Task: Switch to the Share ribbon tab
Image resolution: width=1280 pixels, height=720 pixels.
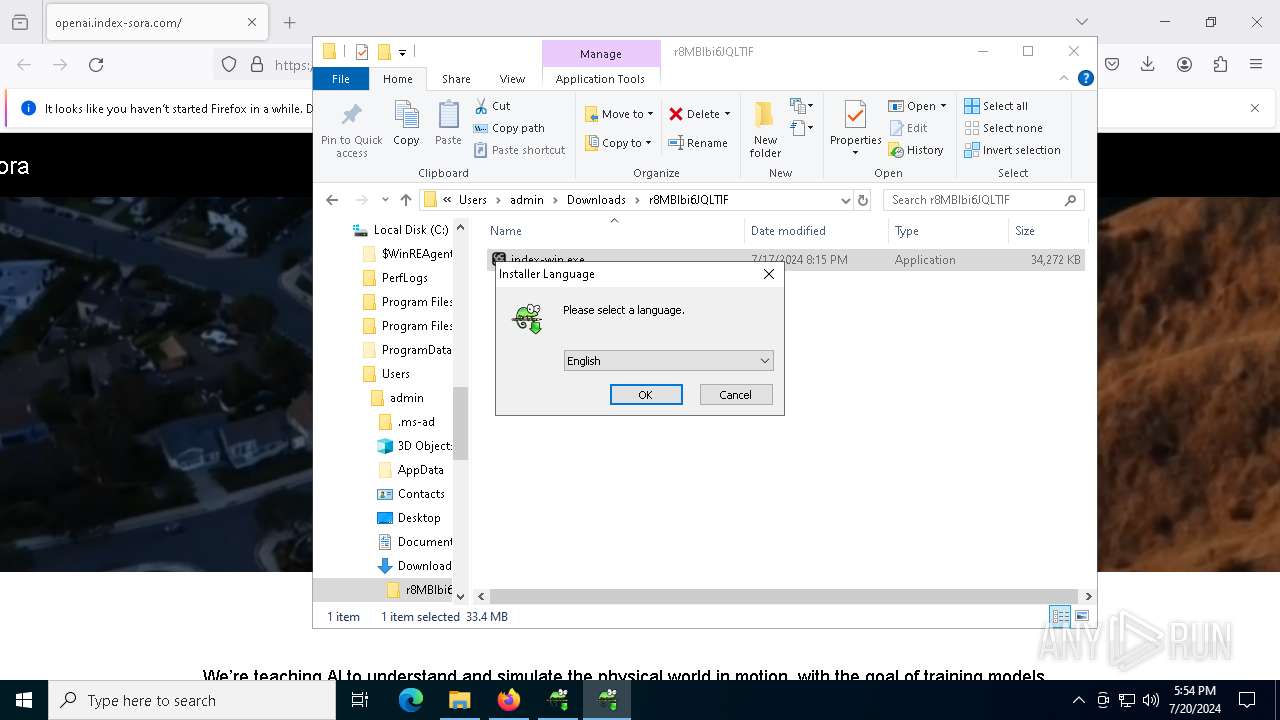Action: [x=456, y=79]
